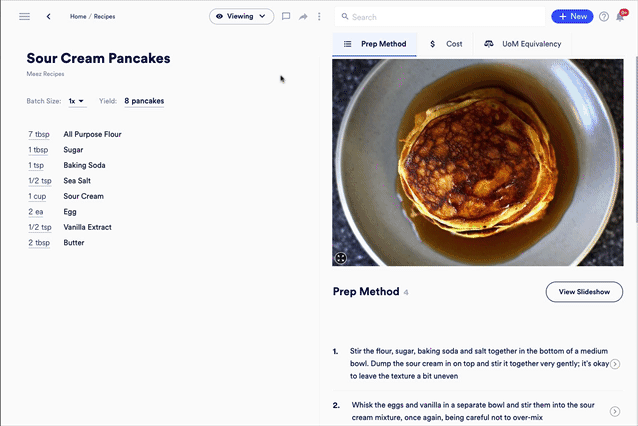This screenshot has height=426, width=638.
Task: Select the Prep Method tab
Action: coord(375,44)
